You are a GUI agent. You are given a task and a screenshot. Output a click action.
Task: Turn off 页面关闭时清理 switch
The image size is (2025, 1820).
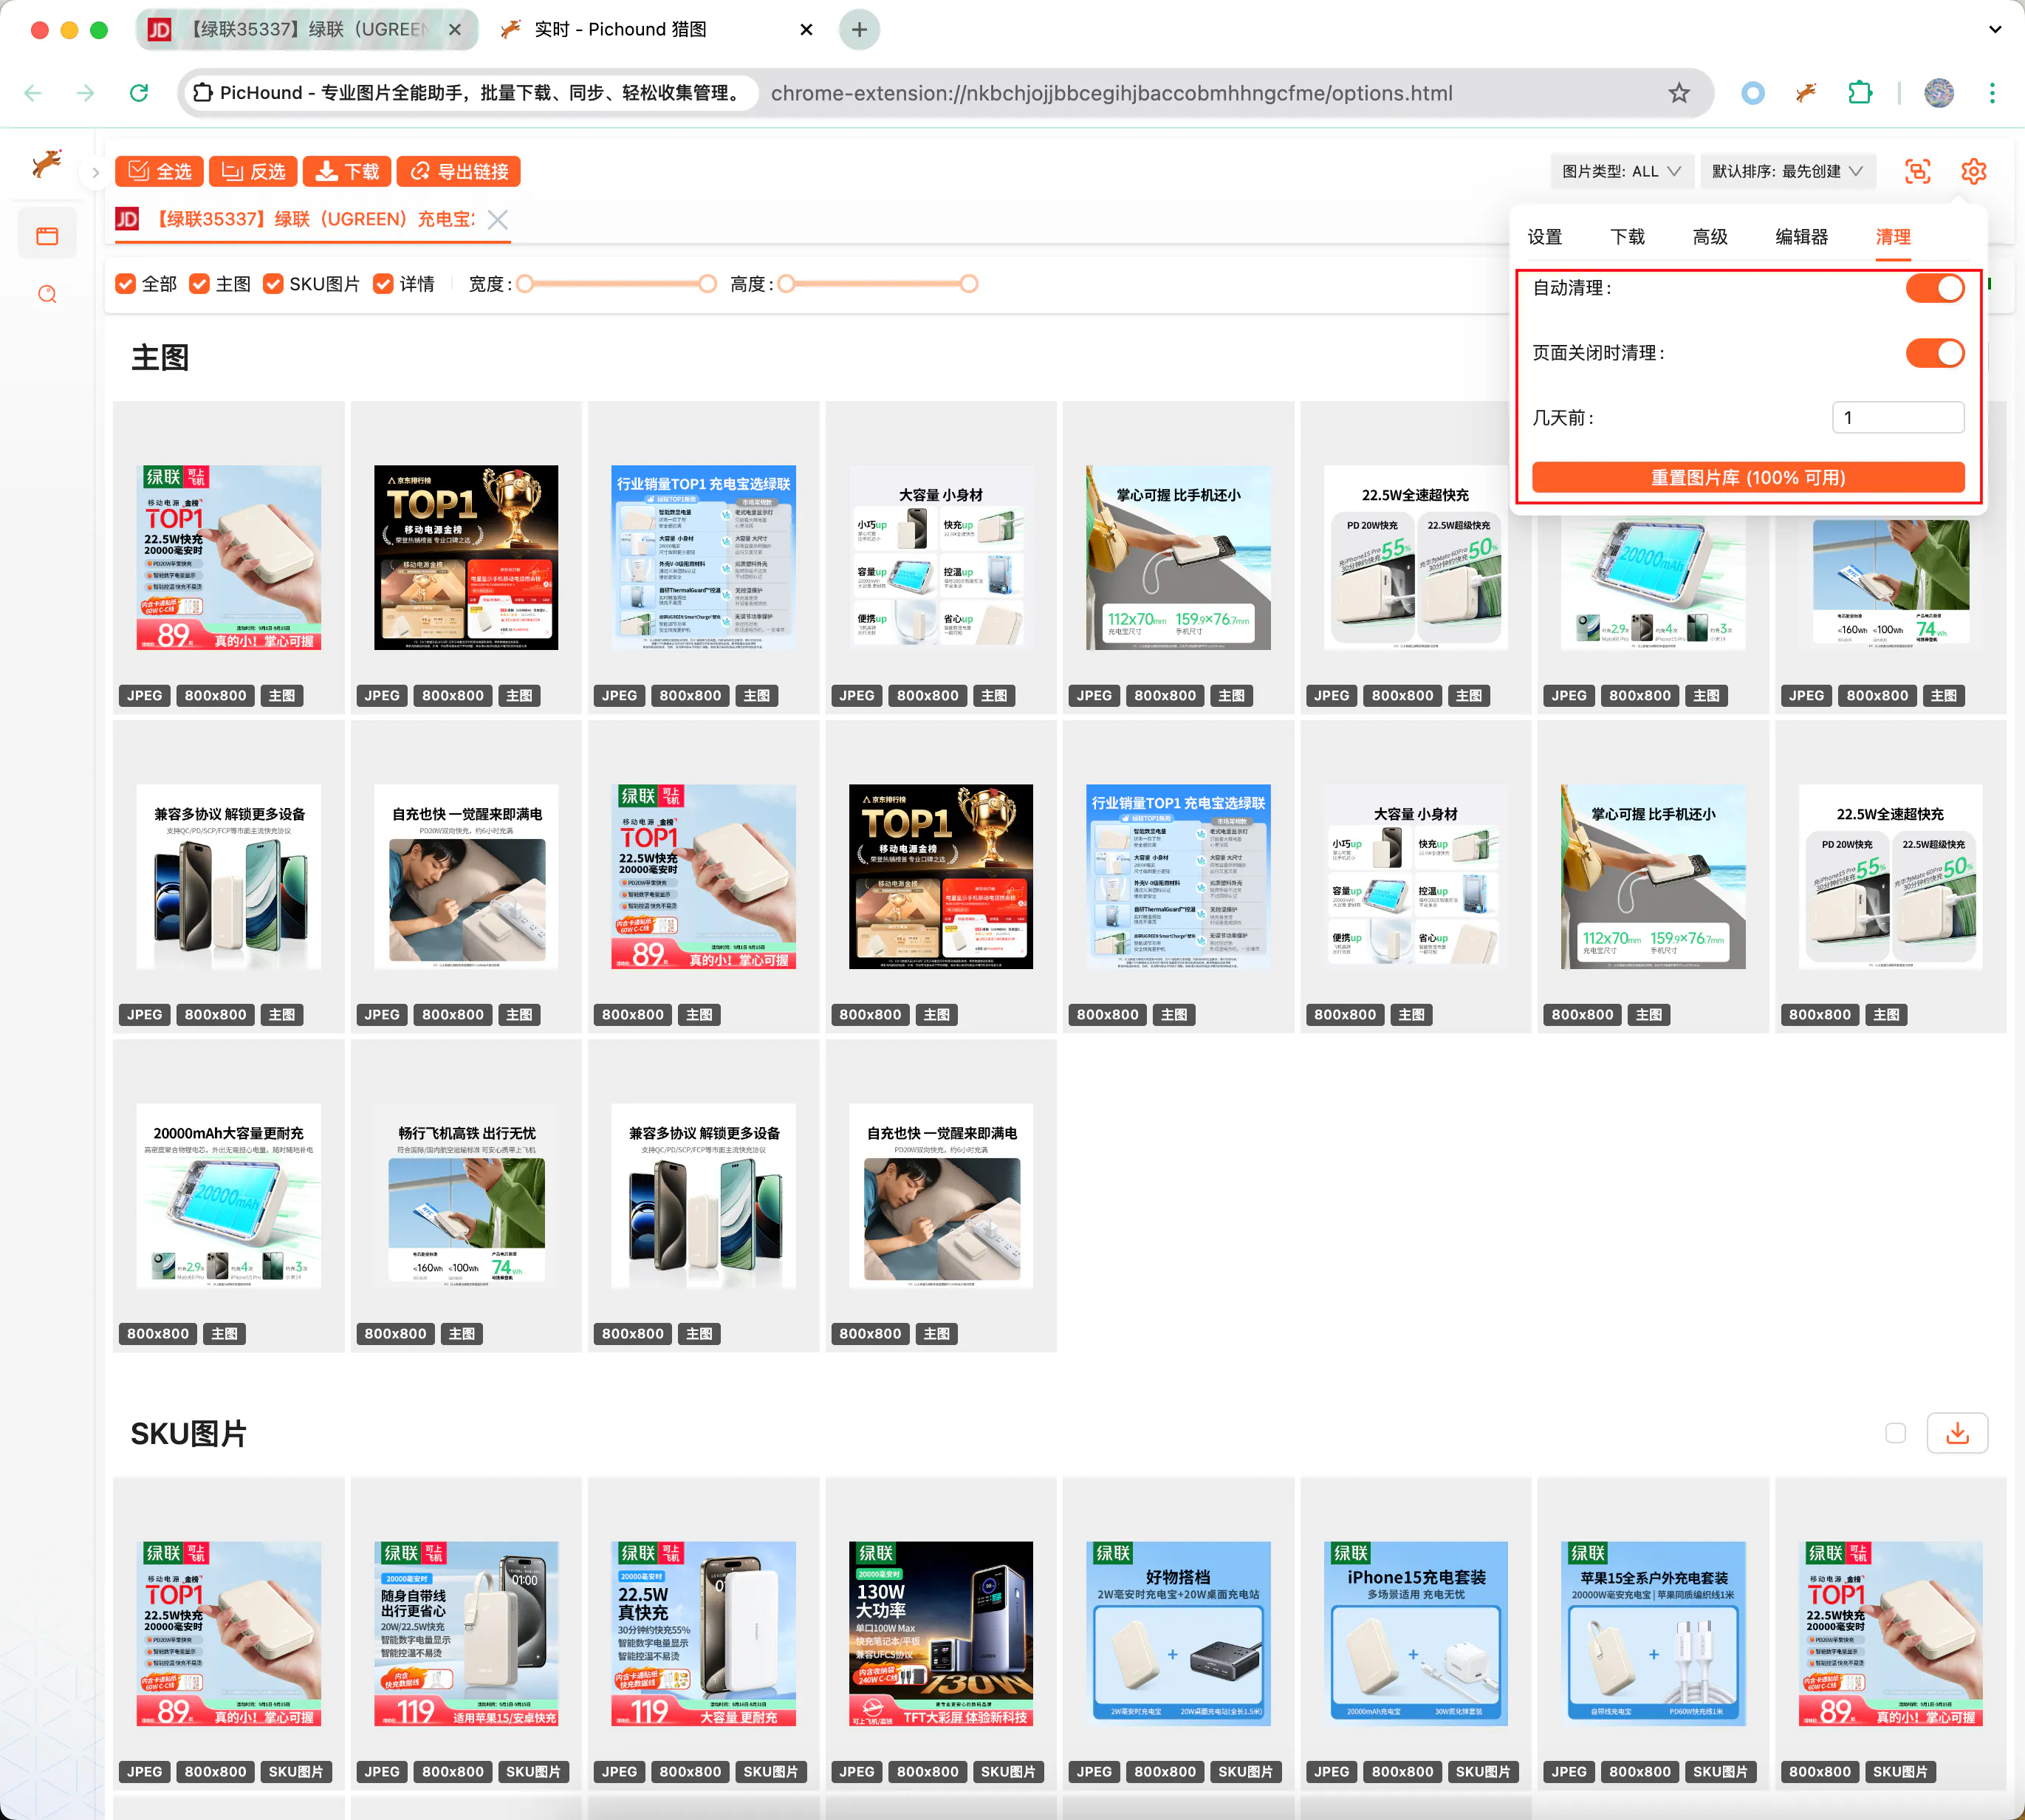[x=1934, y=353]
